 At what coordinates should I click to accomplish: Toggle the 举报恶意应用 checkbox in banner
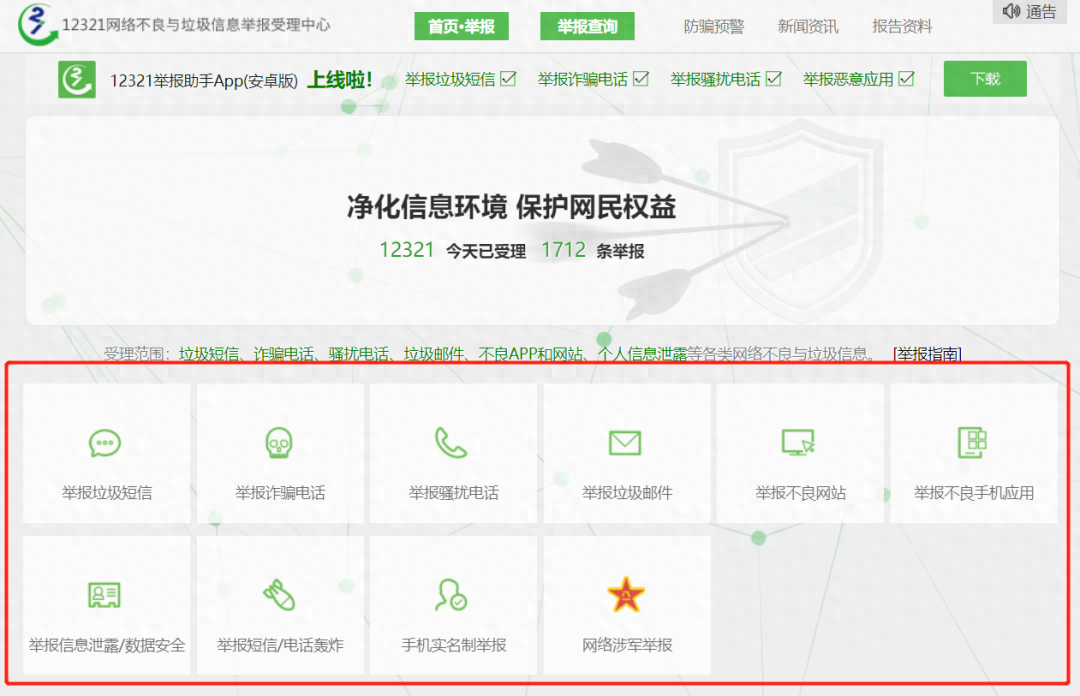coord(907,79)
